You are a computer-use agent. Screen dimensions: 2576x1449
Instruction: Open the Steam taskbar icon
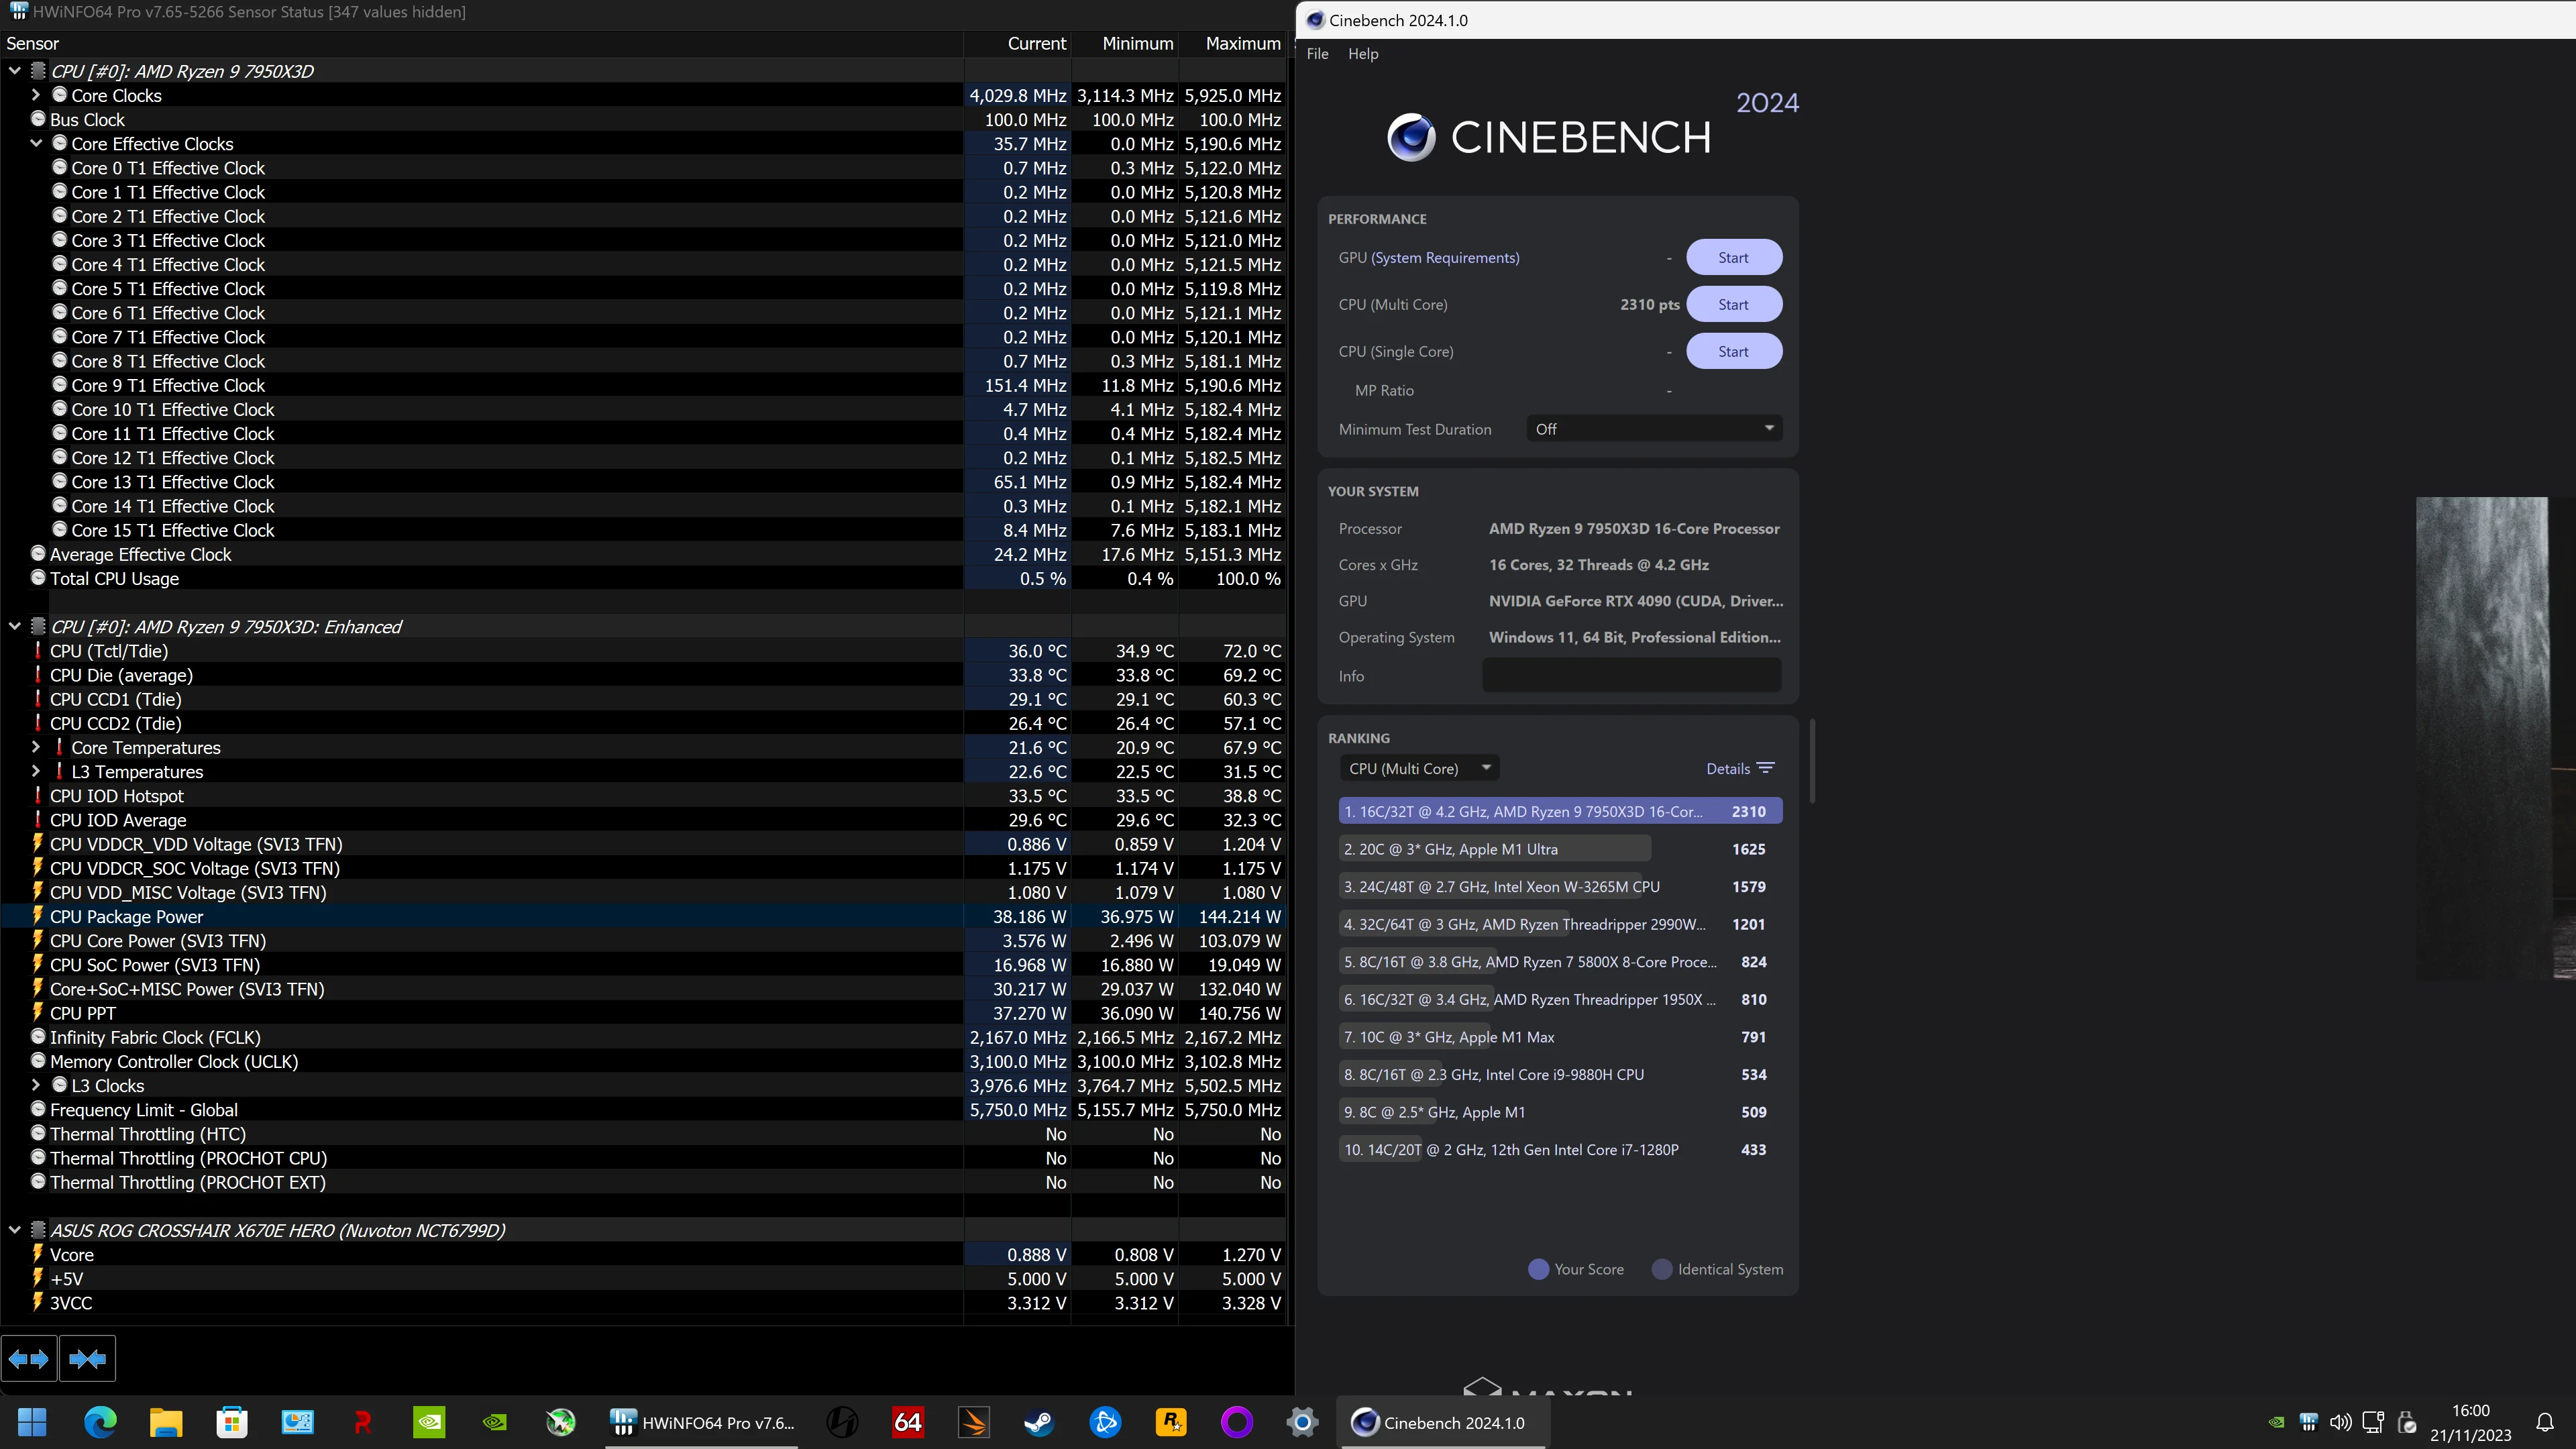tap(1039, 1422)
